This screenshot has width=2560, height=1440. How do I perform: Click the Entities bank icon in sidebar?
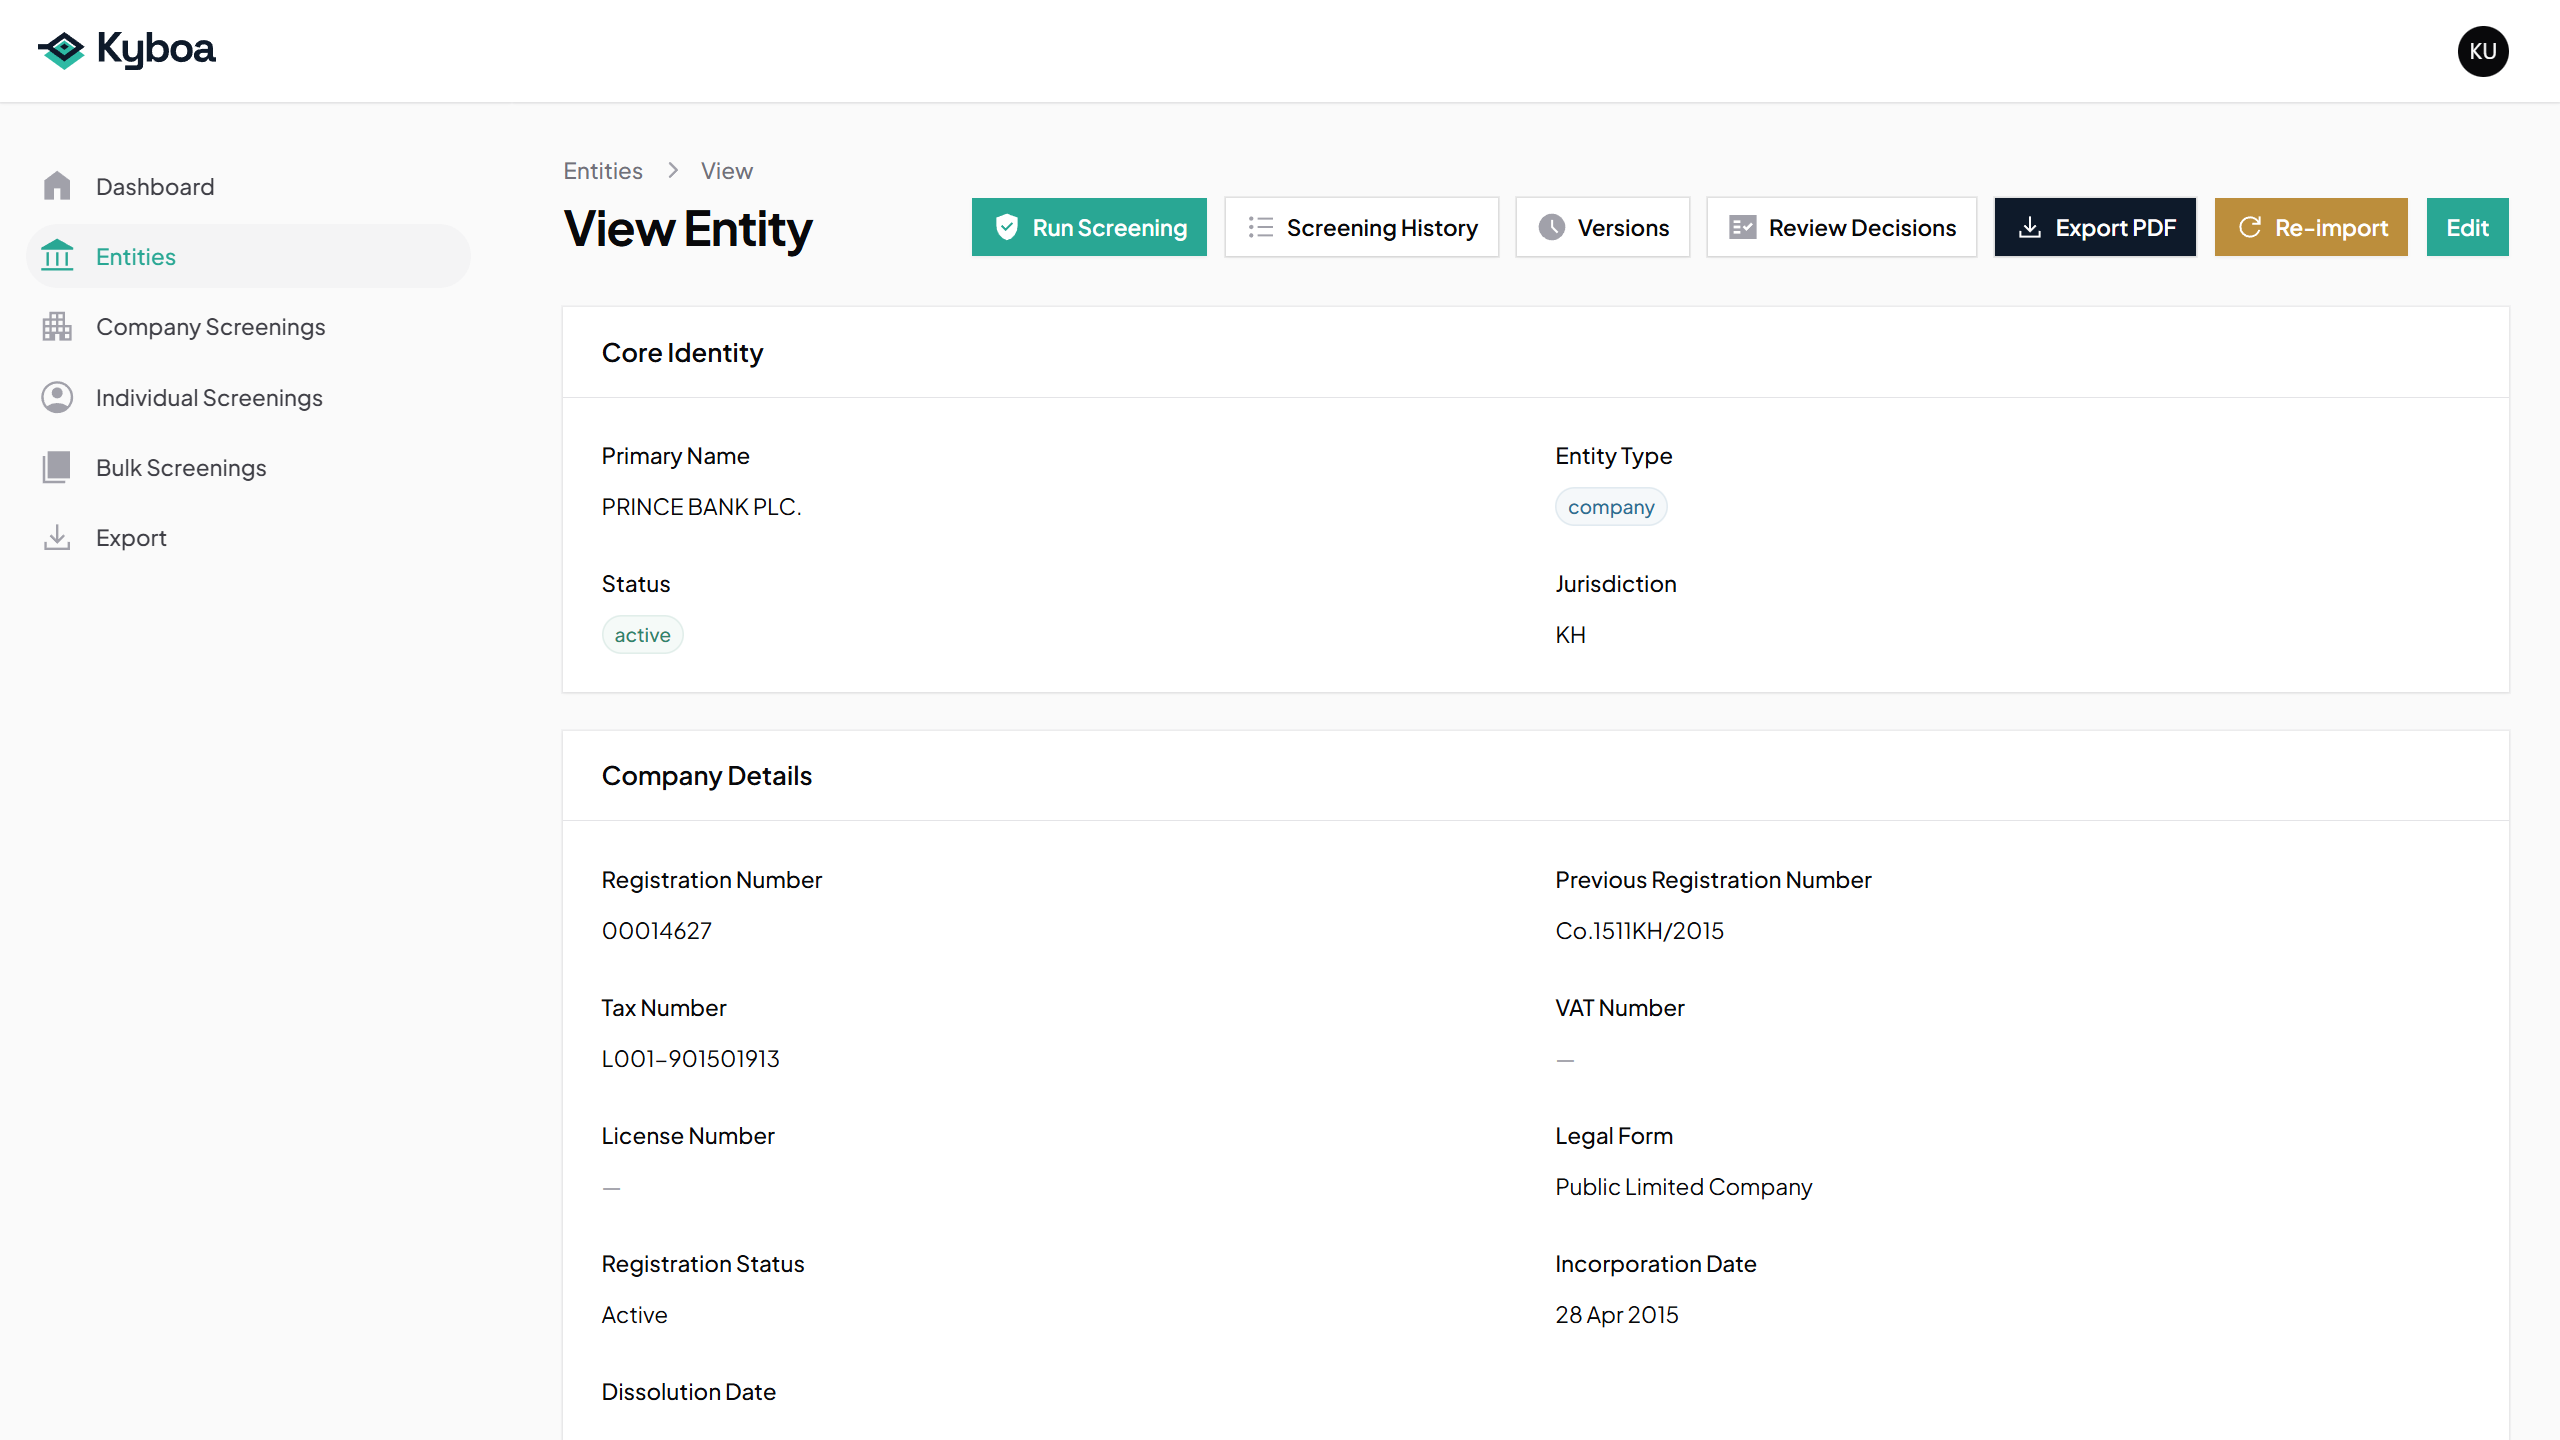(x=57, y=256)
